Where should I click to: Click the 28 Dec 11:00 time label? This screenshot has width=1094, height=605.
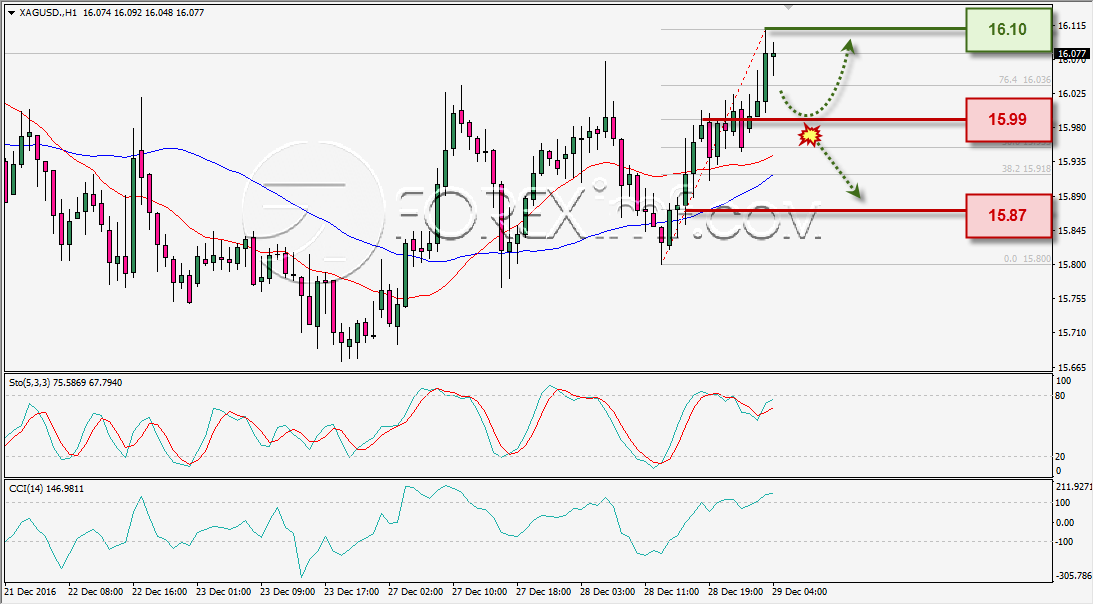672,592
